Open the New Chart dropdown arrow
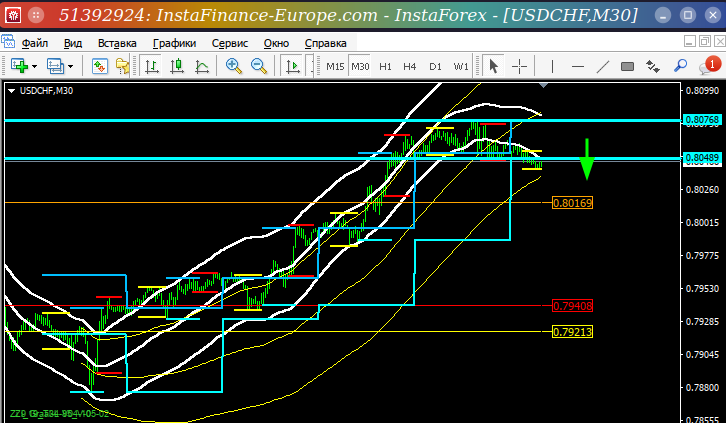This screenshot has height=423, width=726. coord(35,67)
